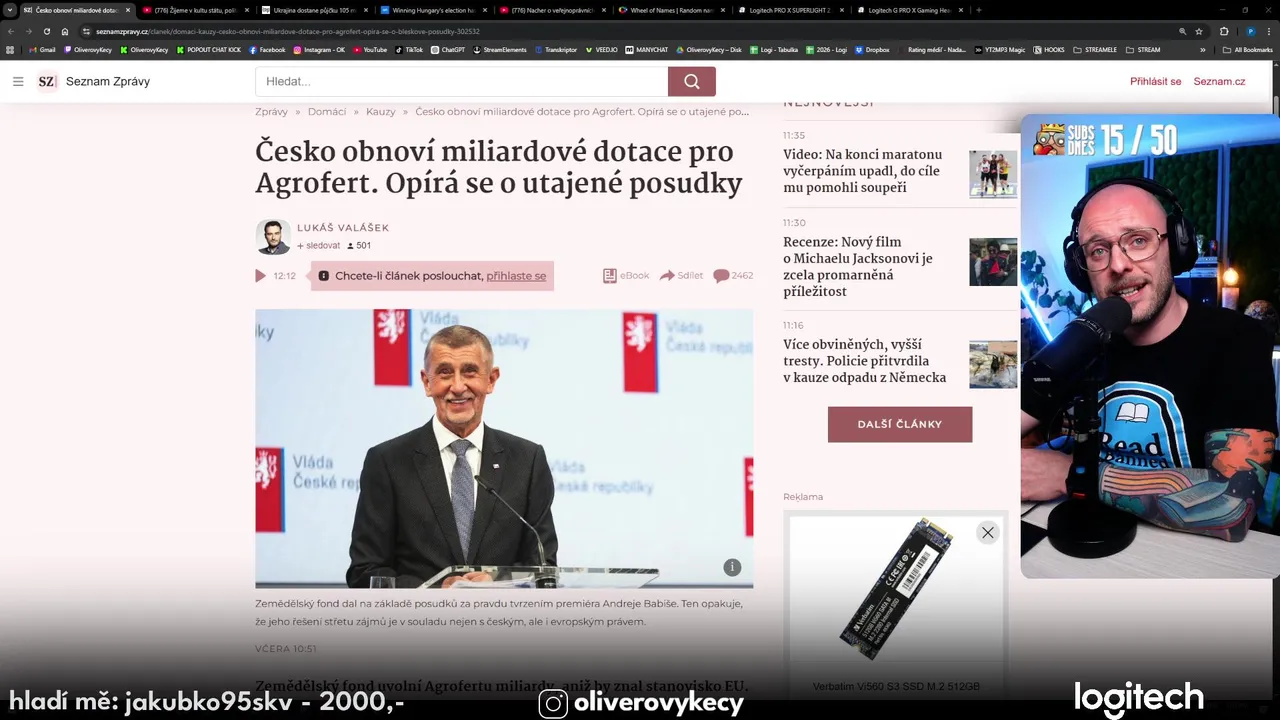Viewport: 1280px width, 720px height.
Task: Open the apps grid in bookmarks bar
Action: 10,49
